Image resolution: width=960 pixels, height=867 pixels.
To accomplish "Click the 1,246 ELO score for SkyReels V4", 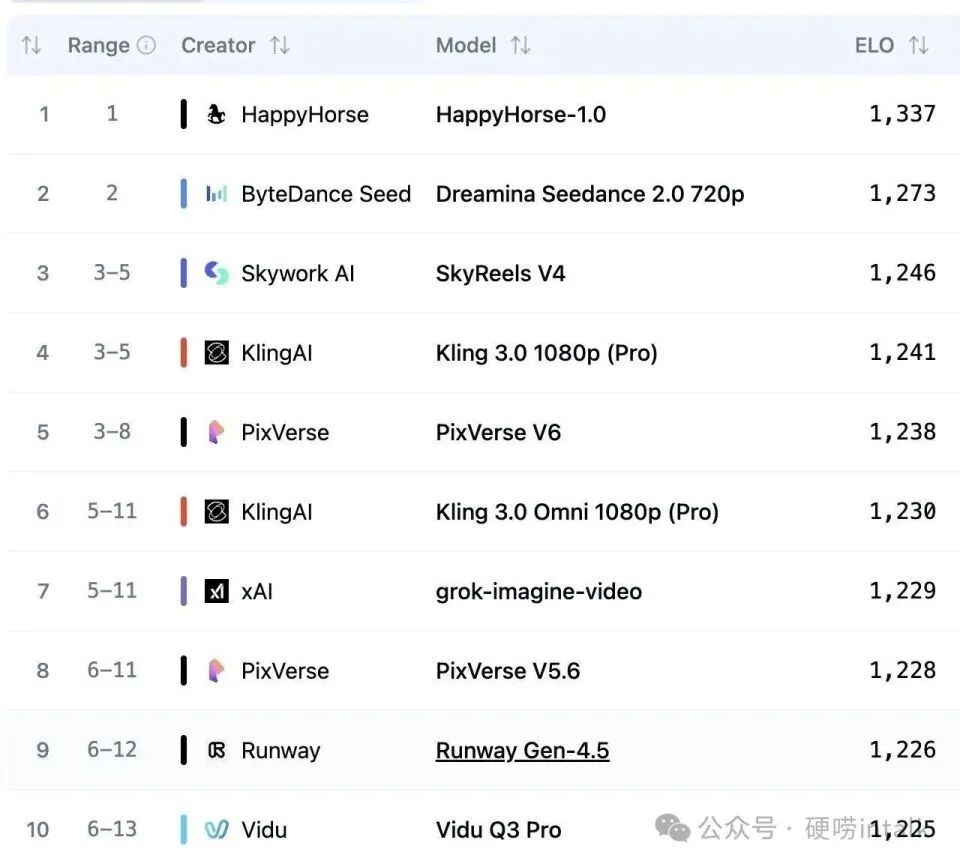I will (902, 273).
